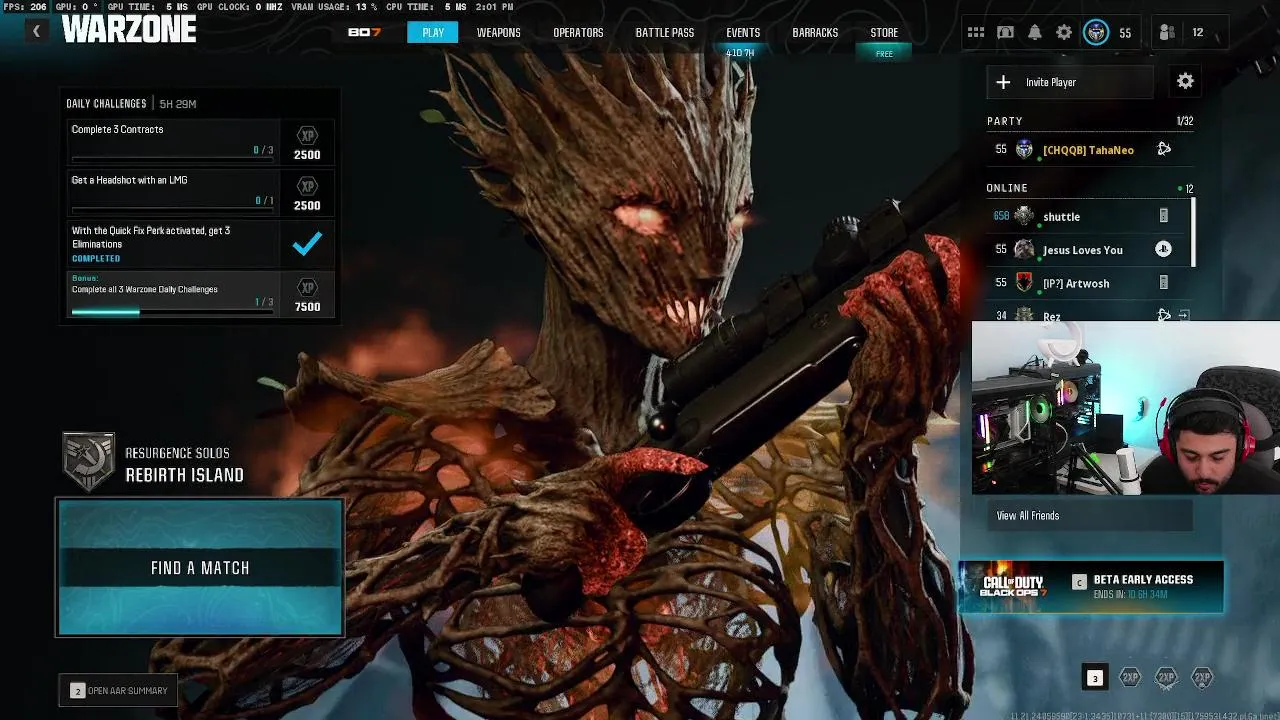Viewport: 1280px width, 720px height.
Task: Click the first 2XP token icon
Action: (1130, 677)
